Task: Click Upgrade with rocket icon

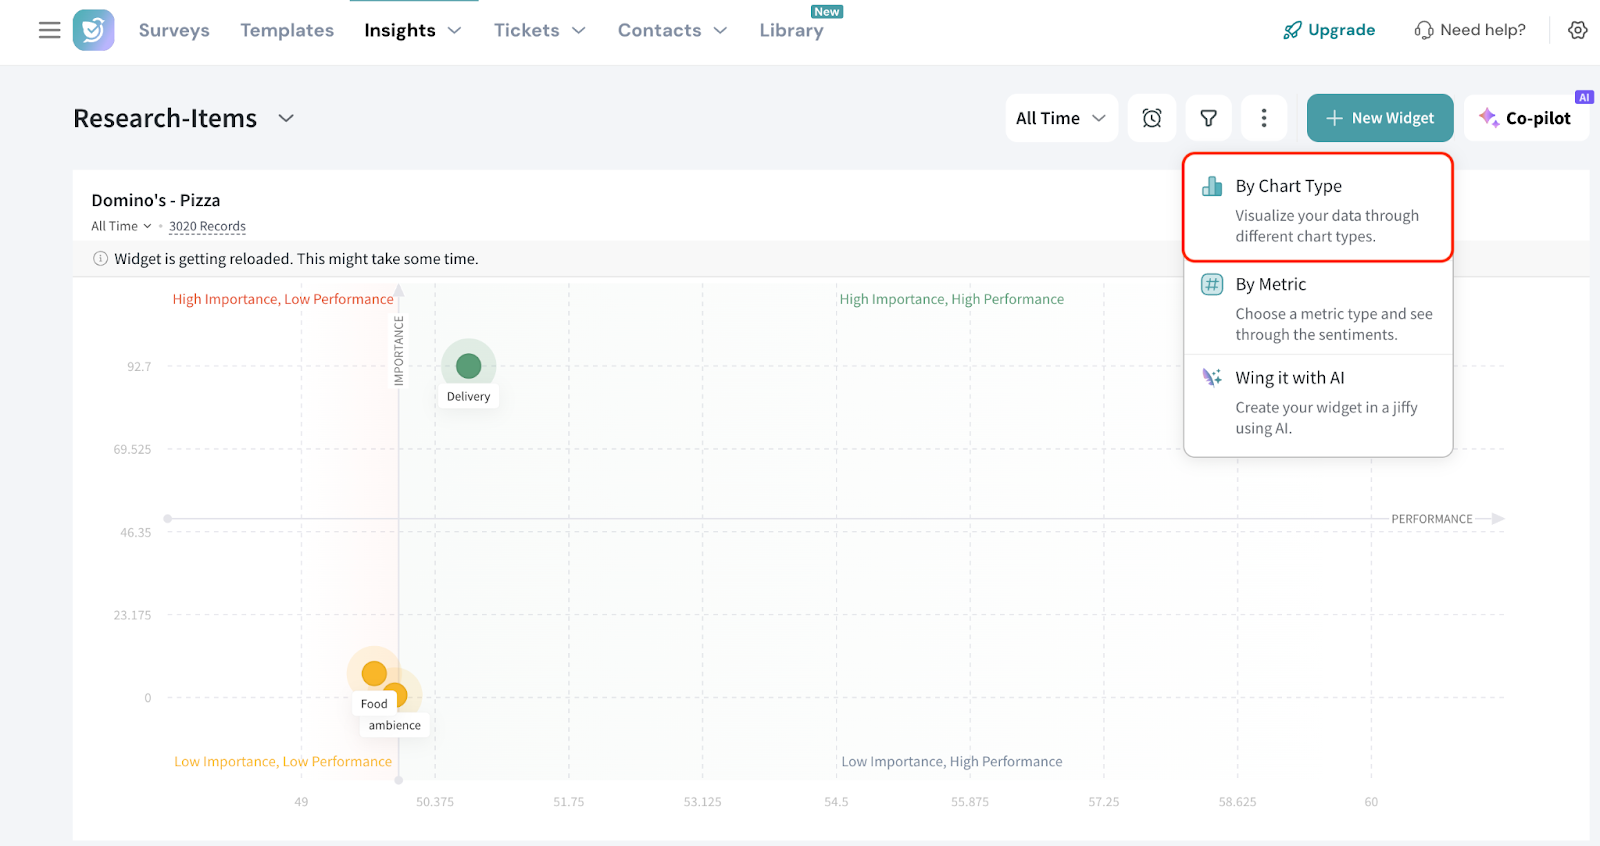Action: click(x=1329, y=30)
